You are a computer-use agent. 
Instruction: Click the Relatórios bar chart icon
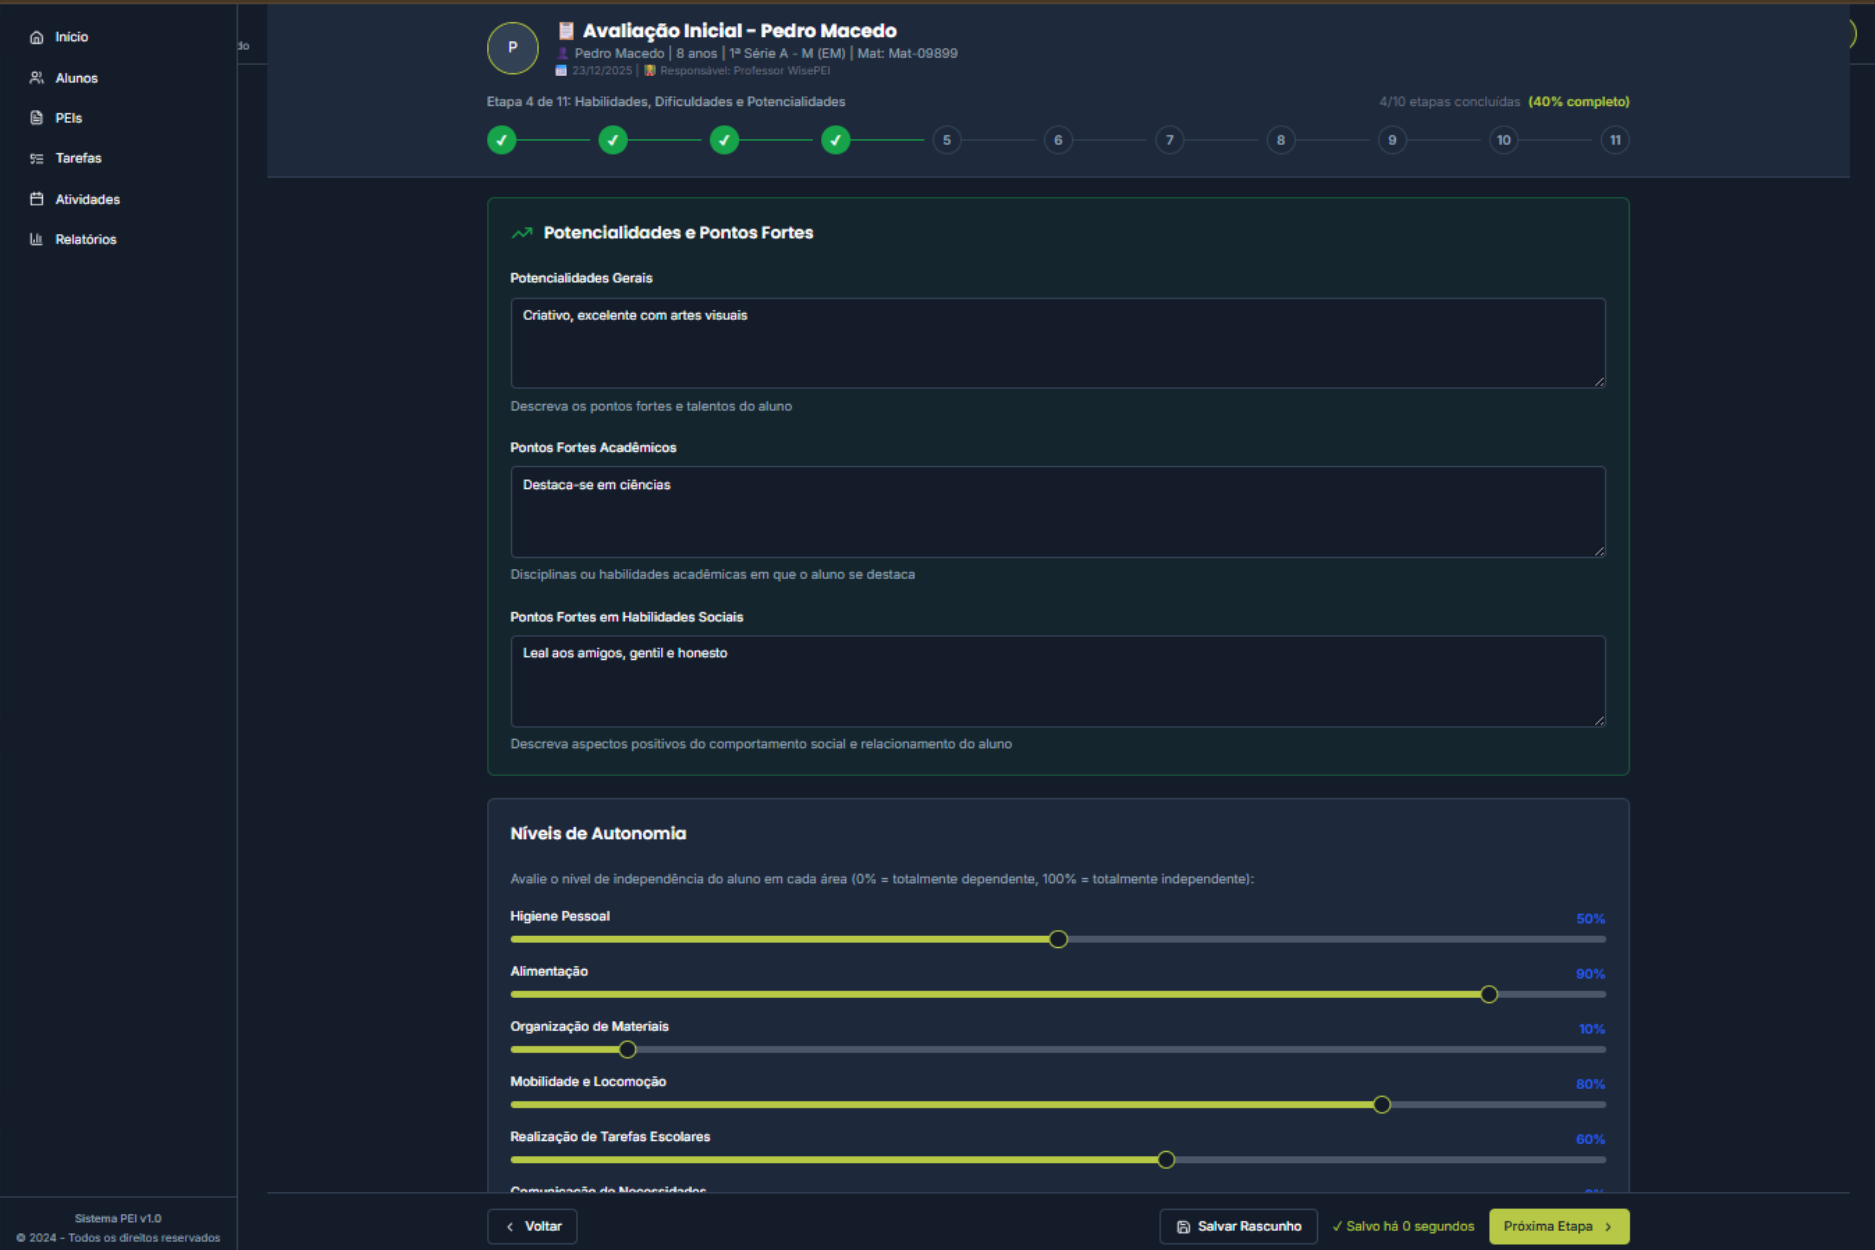click(37, 239)
